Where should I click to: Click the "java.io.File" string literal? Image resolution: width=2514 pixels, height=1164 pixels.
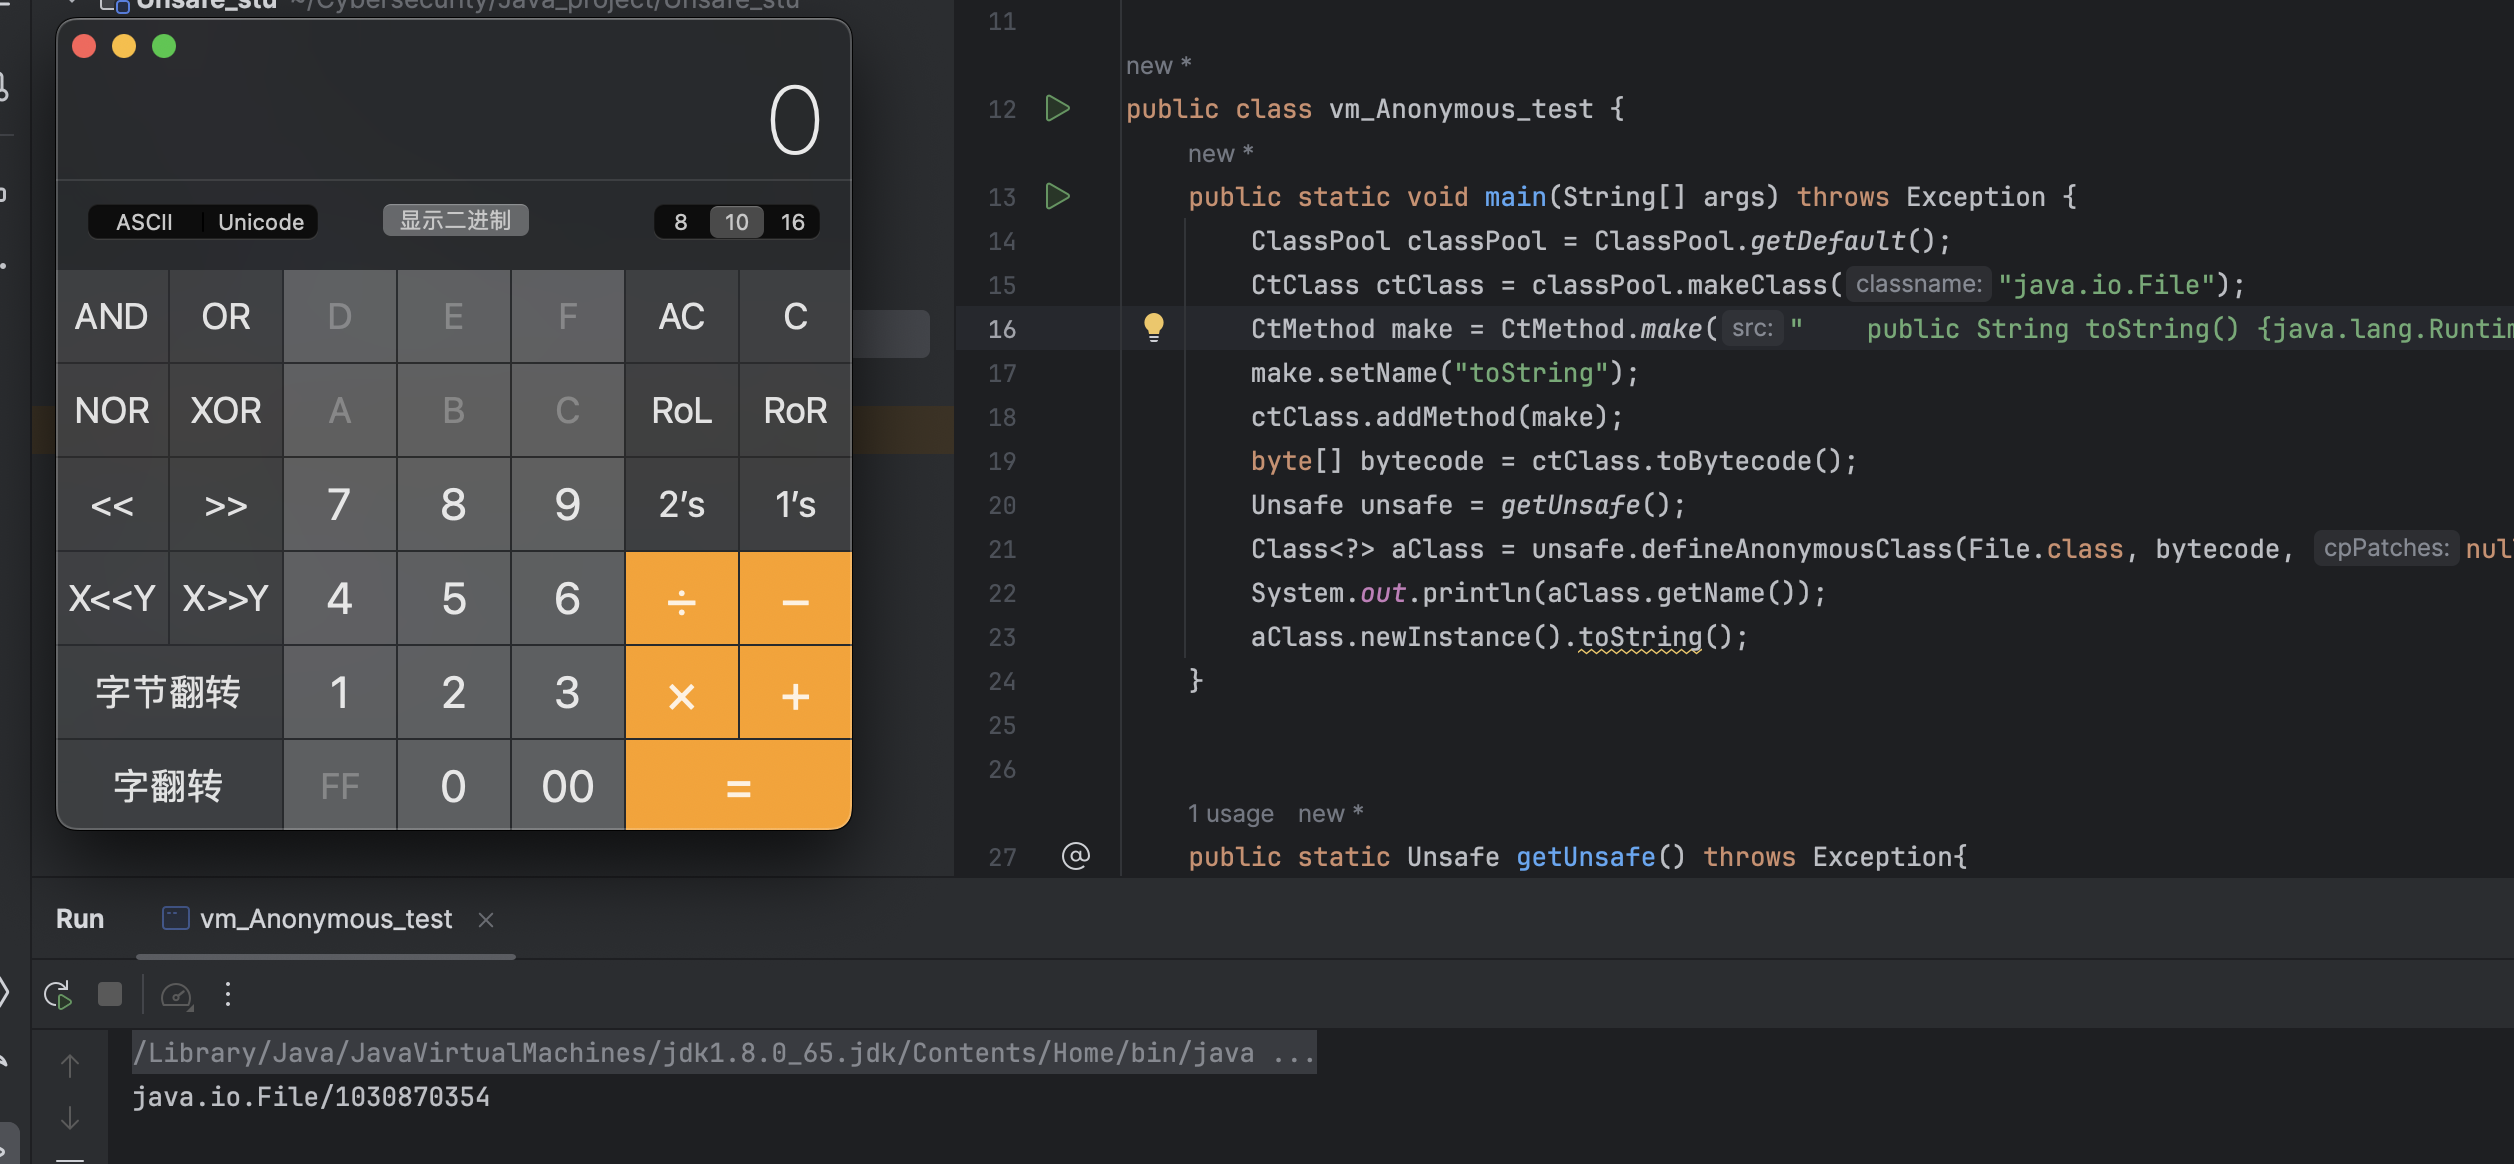coord(2107,285)
